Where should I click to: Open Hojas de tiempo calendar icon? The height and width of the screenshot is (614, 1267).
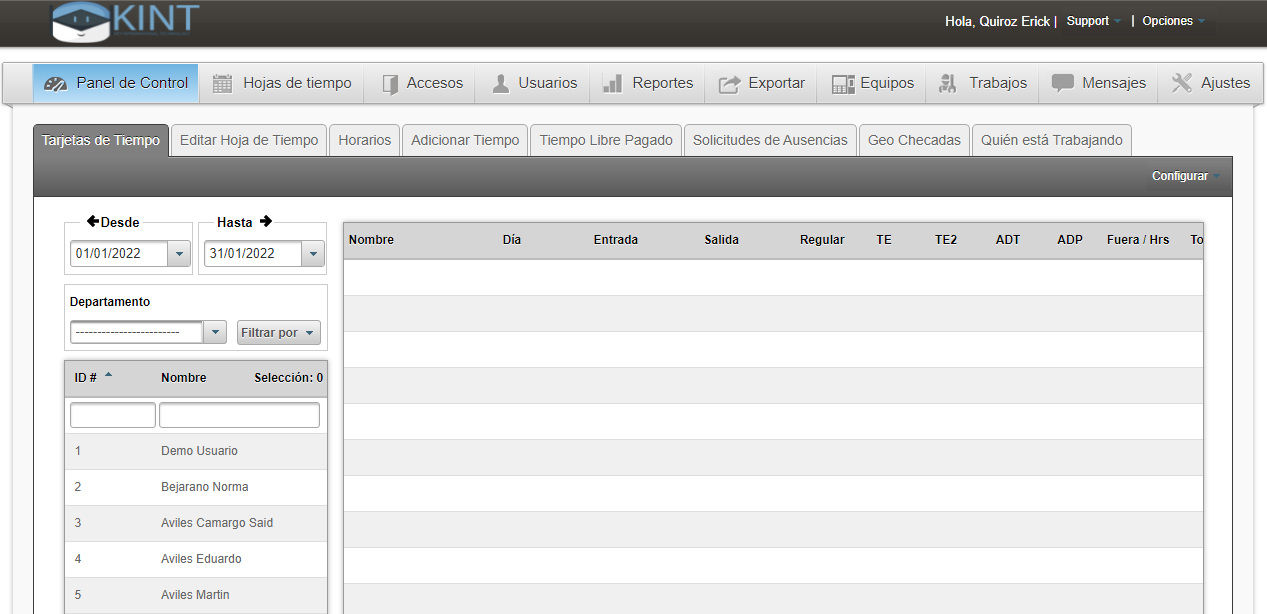(x=222, y=84)
